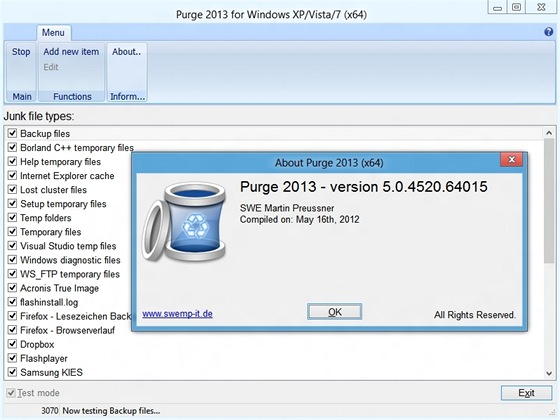Screen dimensions: 560x420
Task: Toggle Acronis True Image checkbox
Action: [x=12, y=288]
